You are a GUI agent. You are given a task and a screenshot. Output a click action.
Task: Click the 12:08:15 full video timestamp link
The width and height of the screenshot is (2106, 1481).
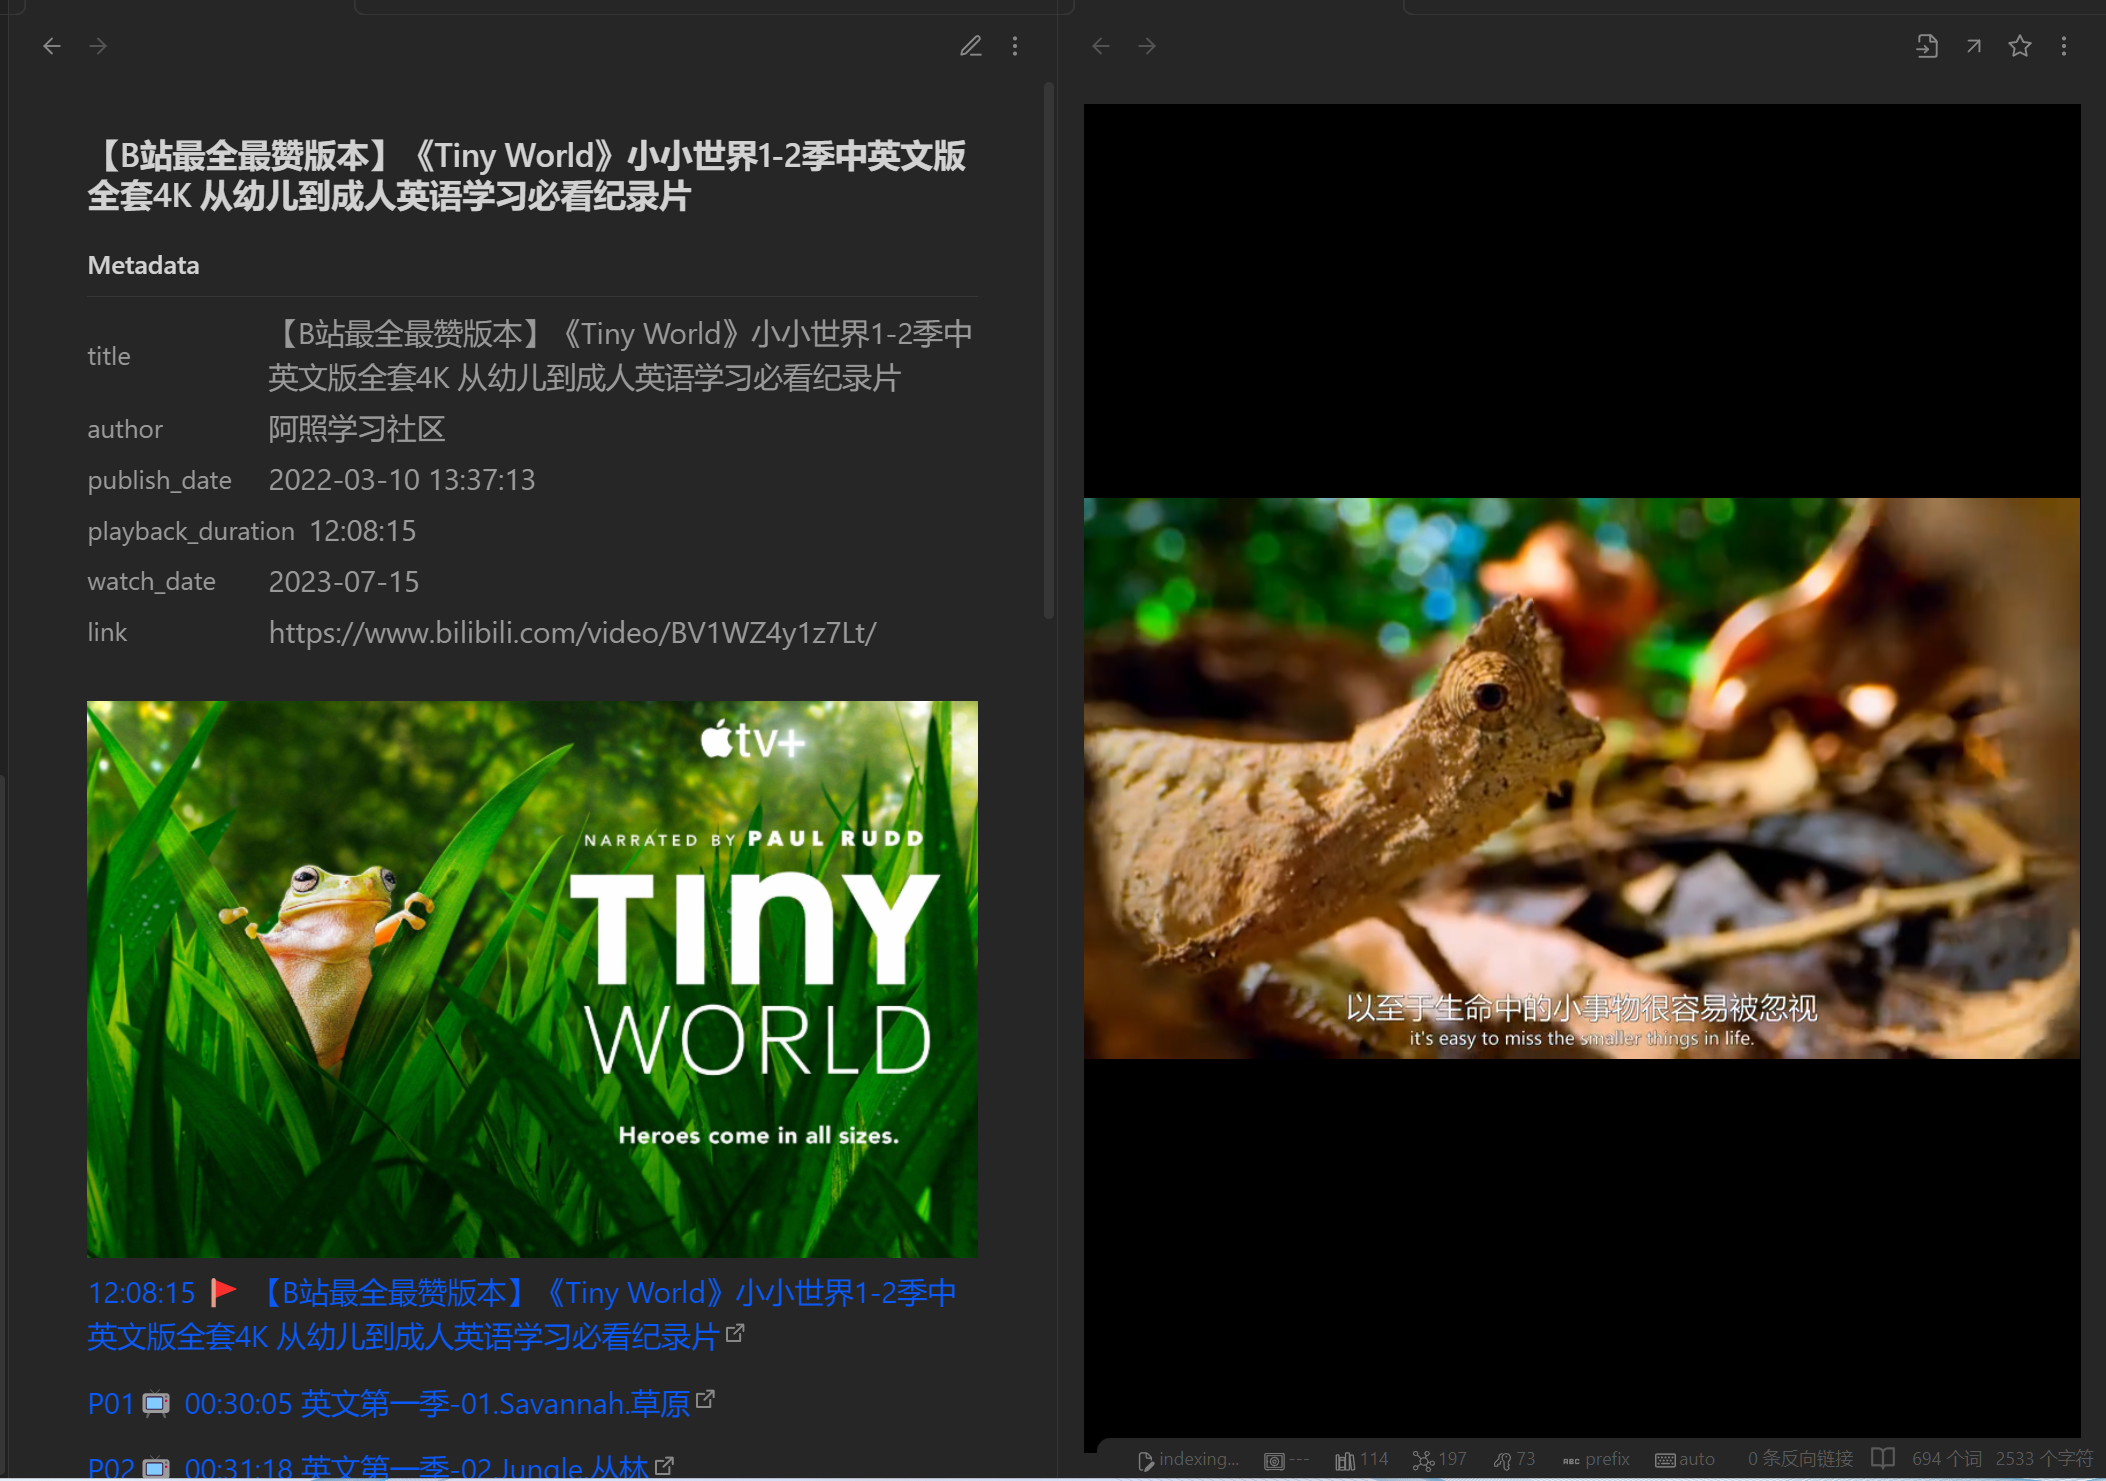(x=141, y=1293)
